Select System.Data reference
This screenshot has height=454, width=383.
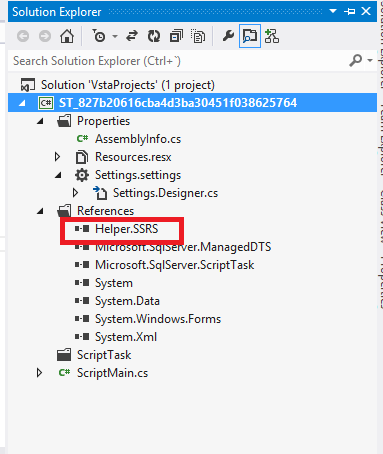127,301
